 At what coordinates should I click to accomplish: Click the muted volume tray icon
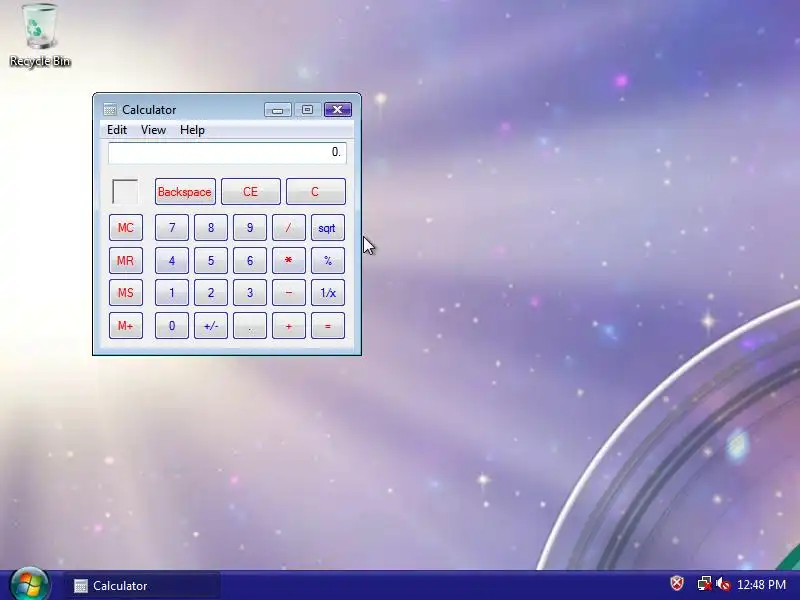point(723,584)
